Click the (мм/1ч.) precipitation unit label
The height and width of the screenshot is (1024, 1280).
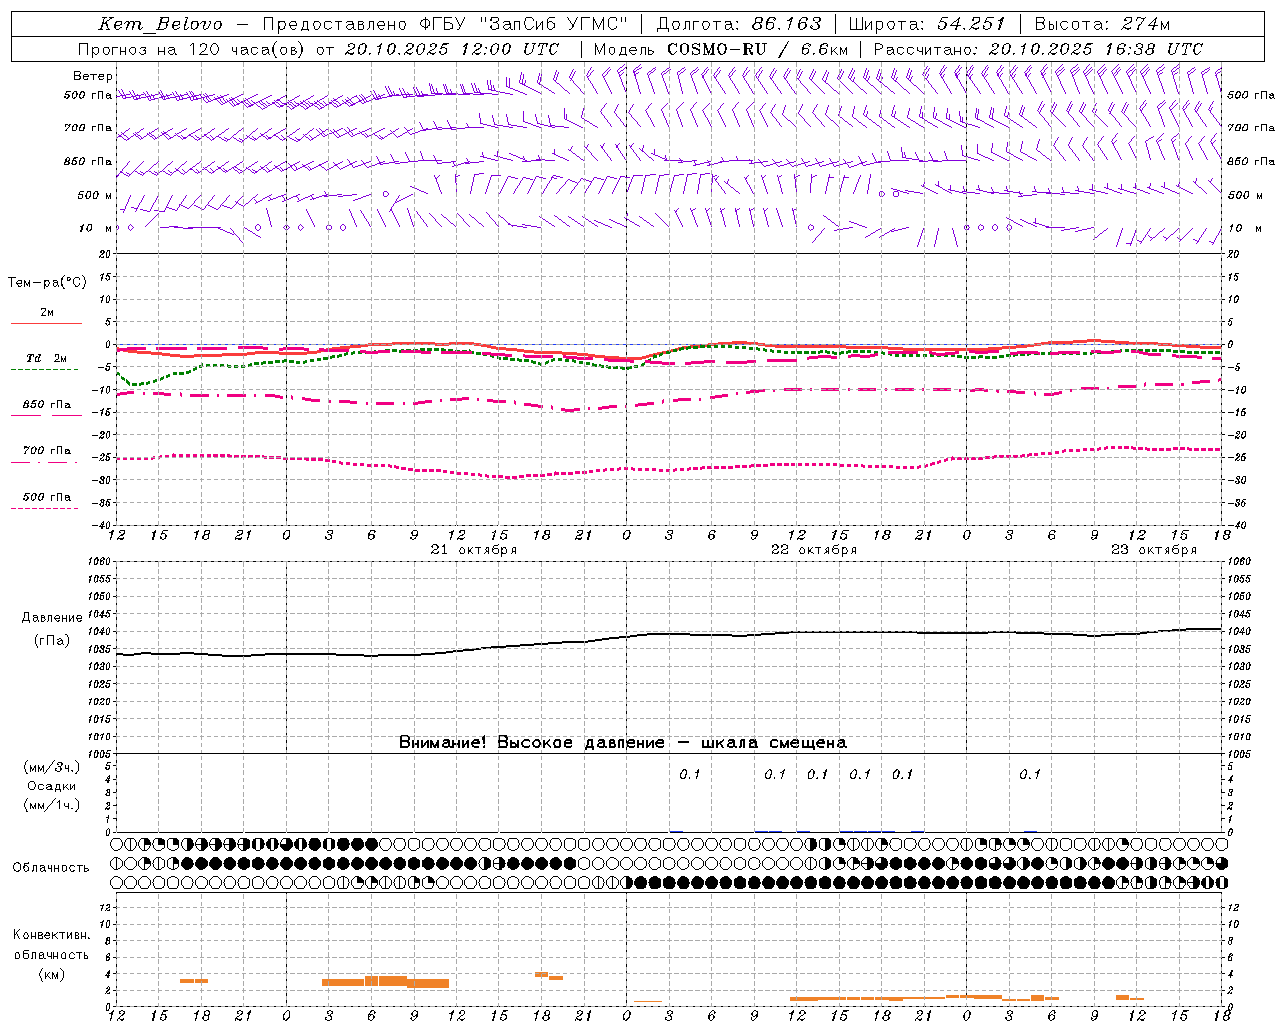(x=52, y=805)
